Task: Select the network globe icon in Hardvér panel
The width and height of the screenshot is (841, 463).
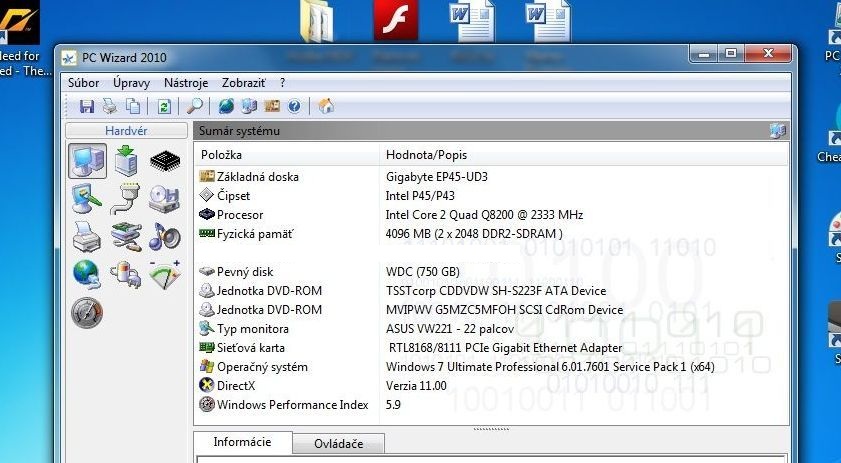Action: point(87,274)
